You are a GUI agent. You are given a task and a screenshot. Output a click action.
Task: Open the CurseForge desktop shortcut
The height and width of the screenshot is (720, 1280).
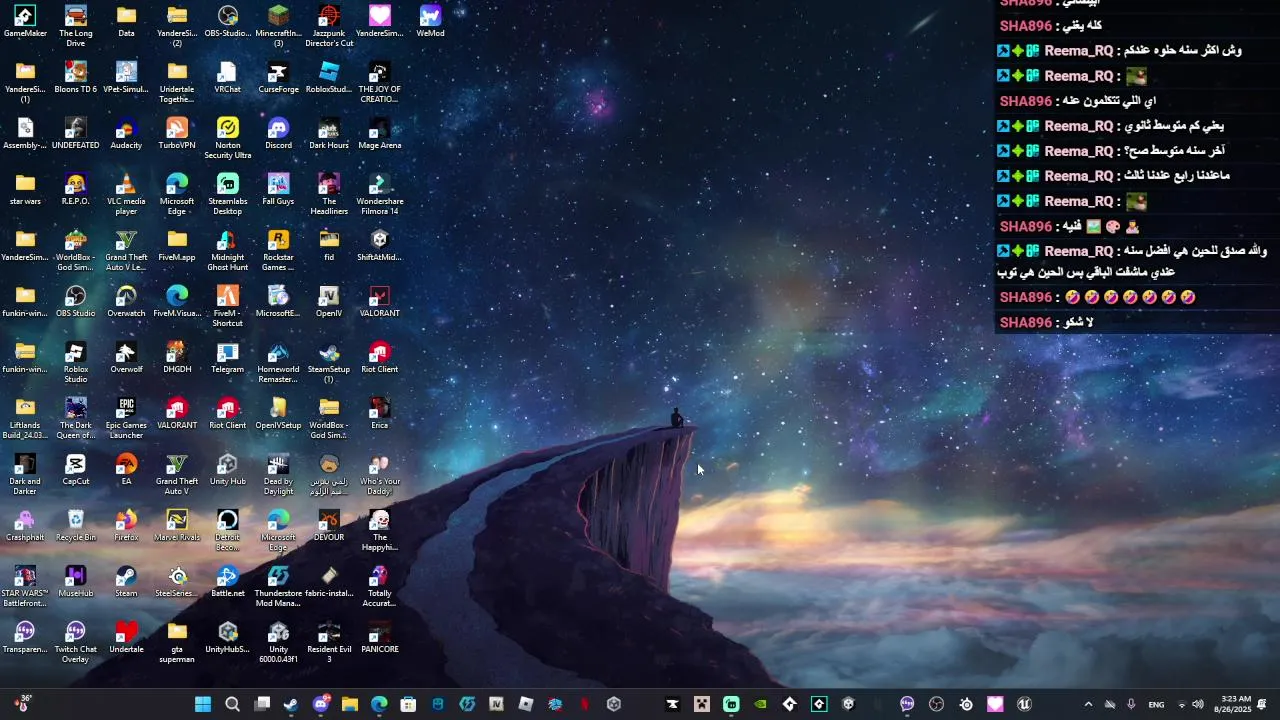pos(278,78)
